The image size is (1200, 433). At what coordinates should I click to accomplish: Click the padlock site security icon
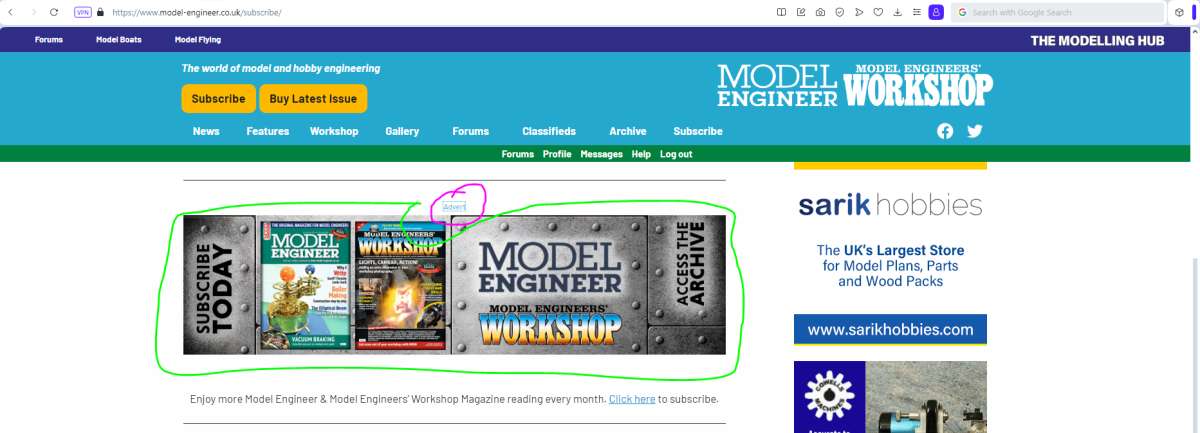coord(100,12)
